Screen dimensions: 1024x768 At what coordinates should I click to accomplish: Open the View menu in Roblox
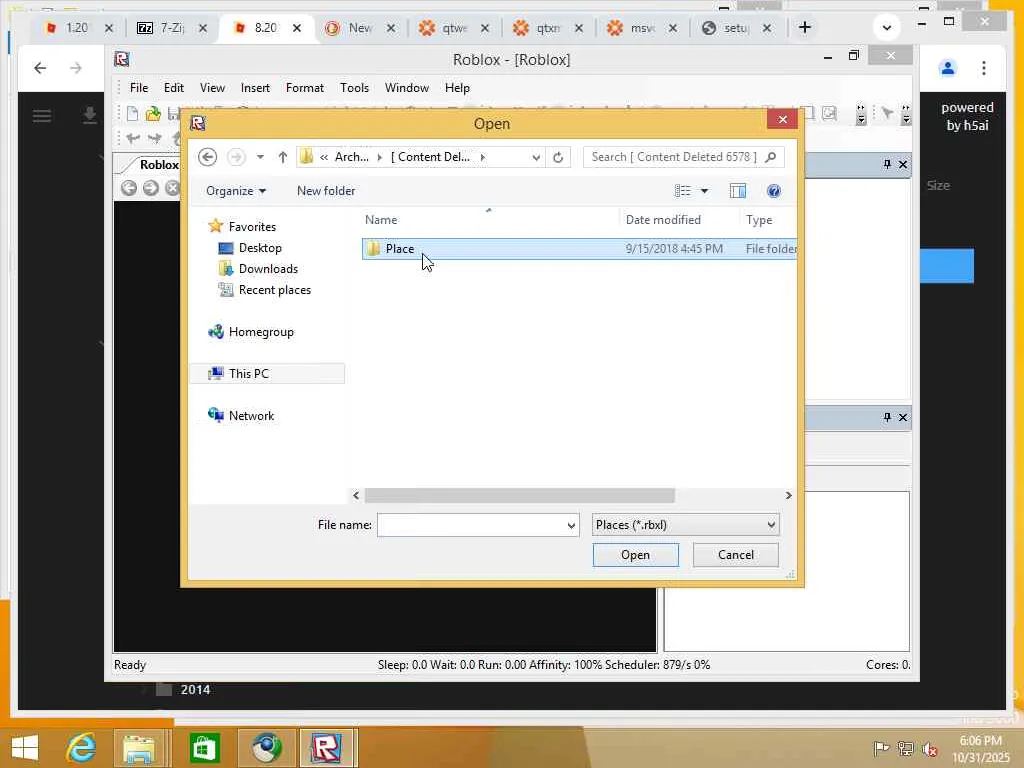coord(212,88)
